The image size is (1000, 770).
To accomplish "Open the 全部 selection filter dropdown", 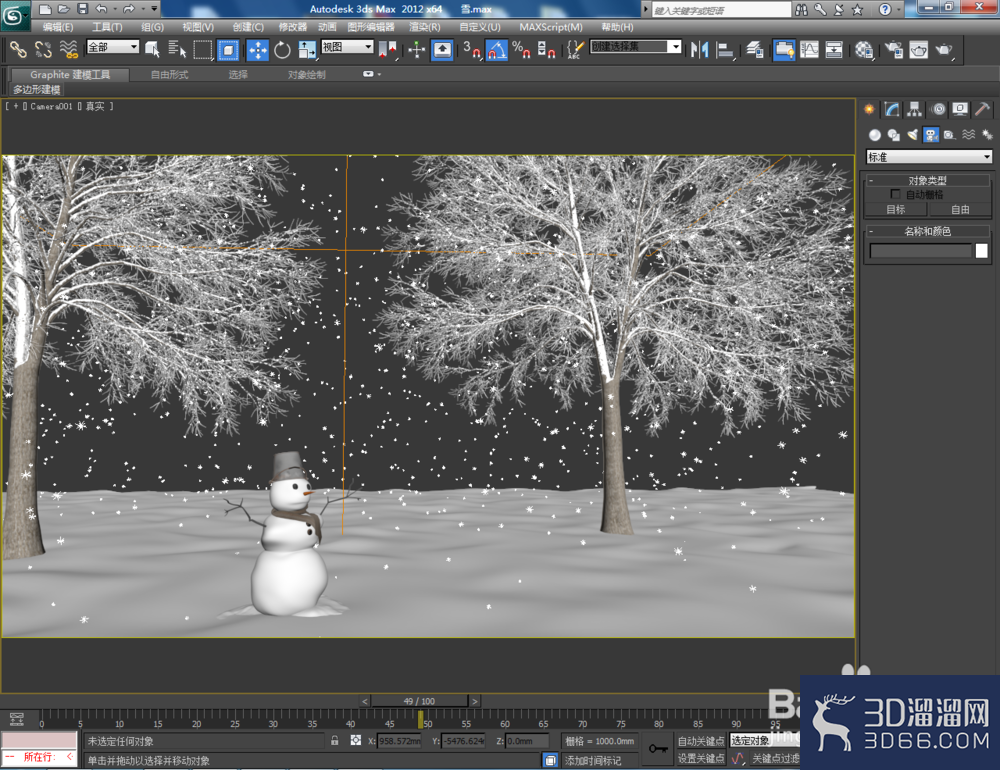I will pyautogui.click(x=113, y=47).
